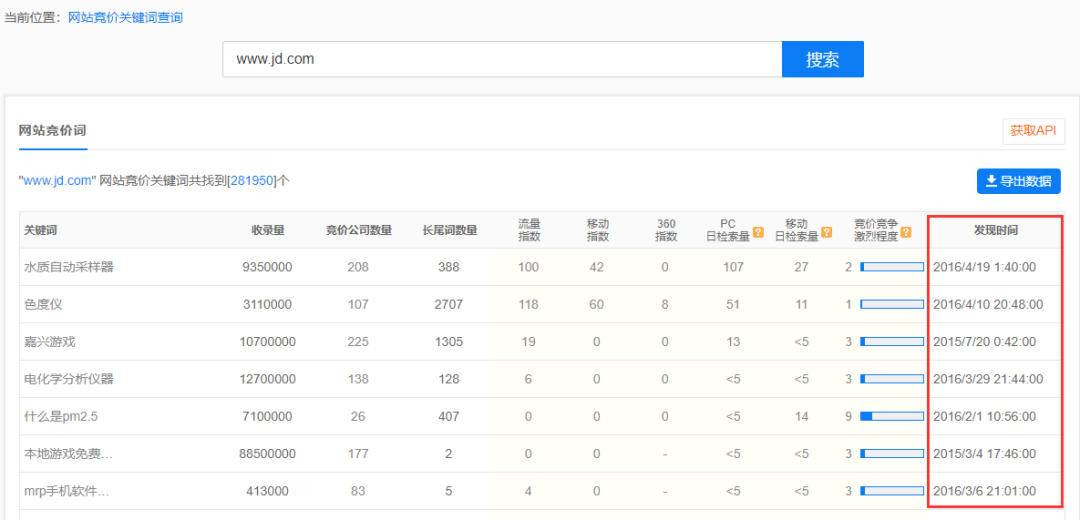Viewport: 1080px width, 520px height.
Task: Click keyword 什么是pm2.5
Action: click(x=59, y=416)
